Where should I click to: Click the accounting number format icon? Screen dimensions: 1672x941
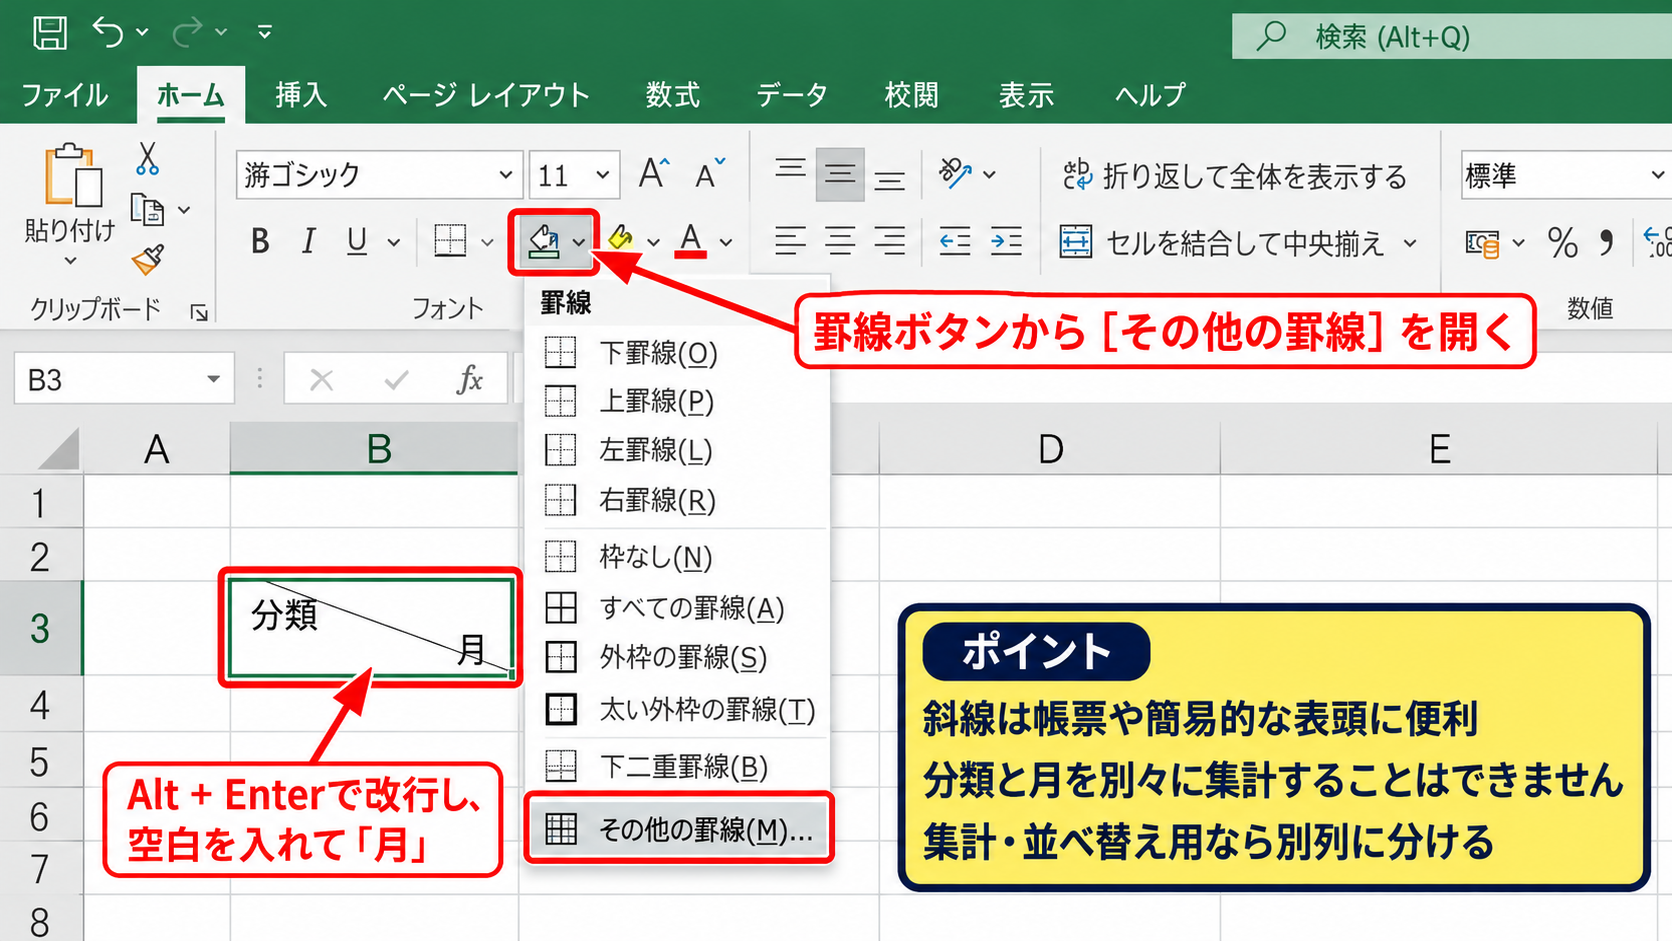(x=1482, y=242)
